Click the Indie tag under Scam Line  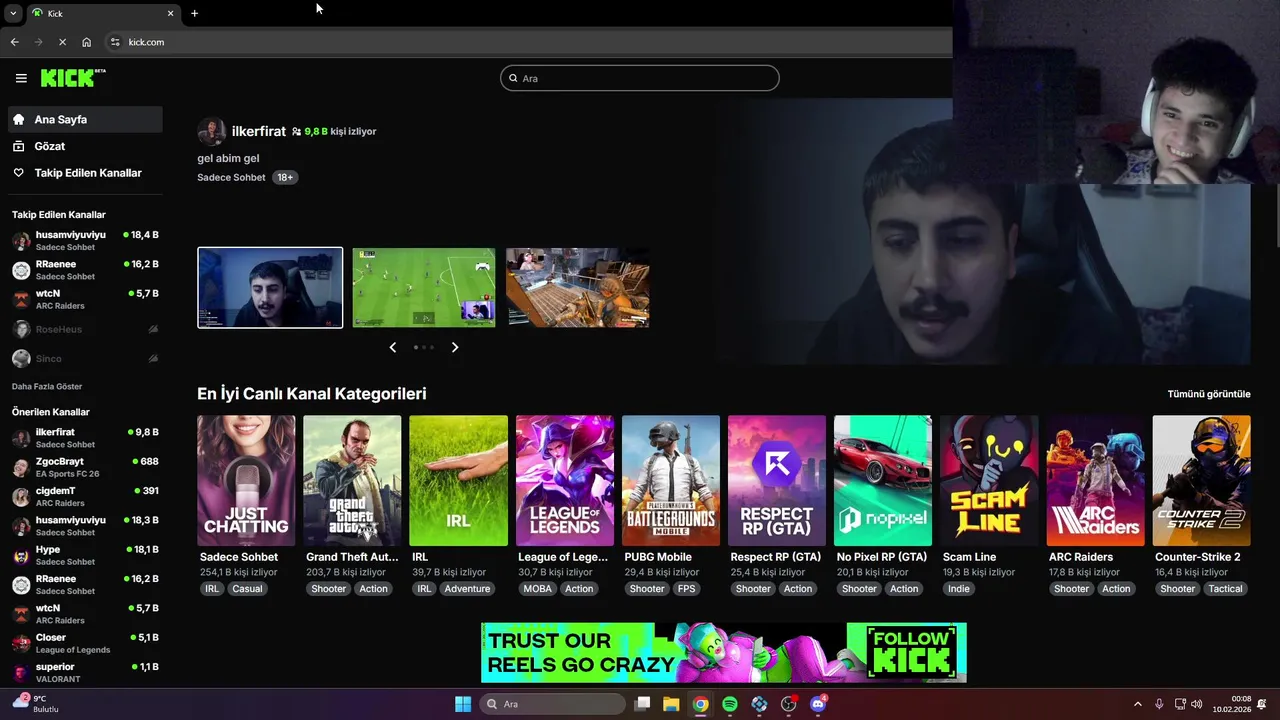[959, 589]
